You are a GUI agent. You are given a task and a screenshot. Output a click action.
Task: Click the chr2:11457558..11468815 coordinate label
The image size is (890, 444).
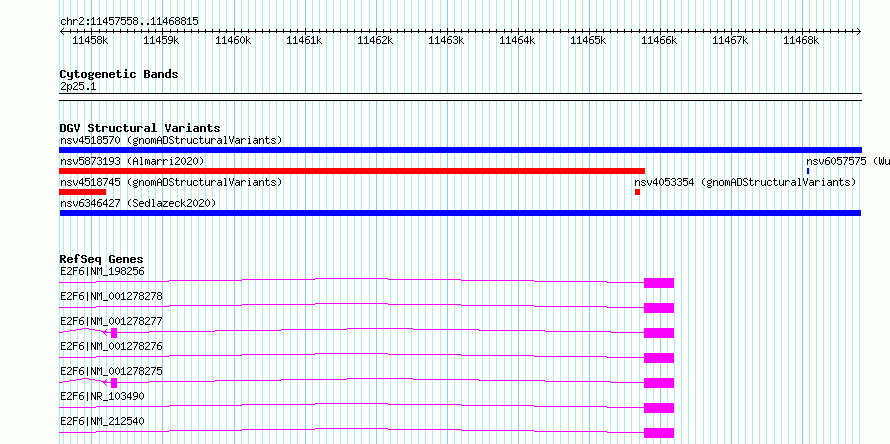tap(129, 22)
